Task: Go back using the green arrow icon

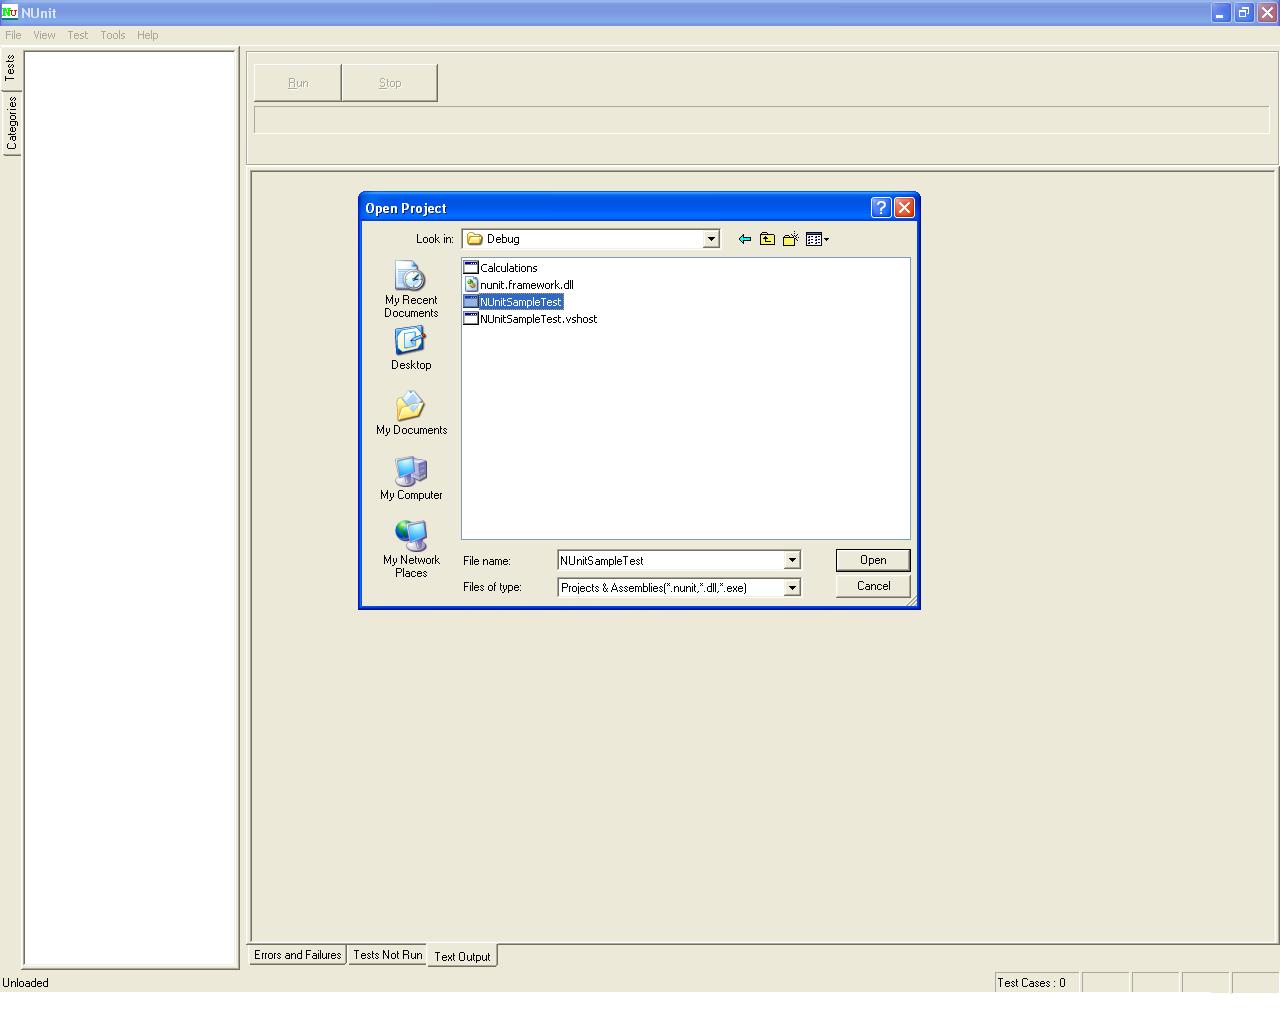Action: [x=744, y=239]
